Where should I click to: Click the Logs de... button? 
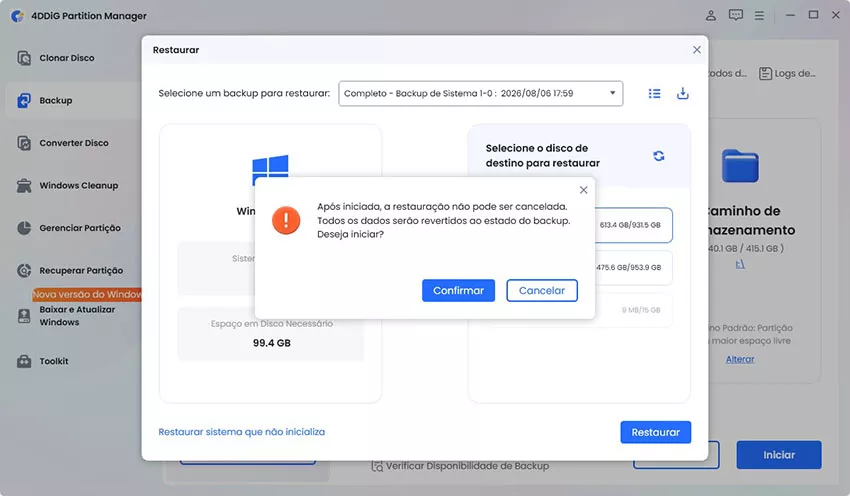pyautogui.click(x=787, y=73)
